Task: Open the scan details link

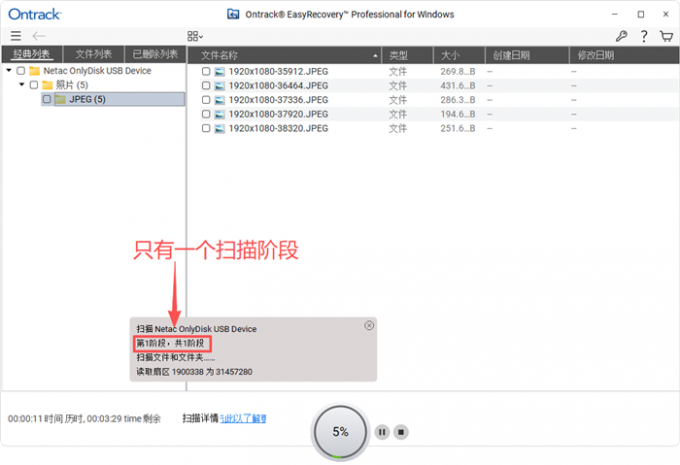Action: [243, 419]
